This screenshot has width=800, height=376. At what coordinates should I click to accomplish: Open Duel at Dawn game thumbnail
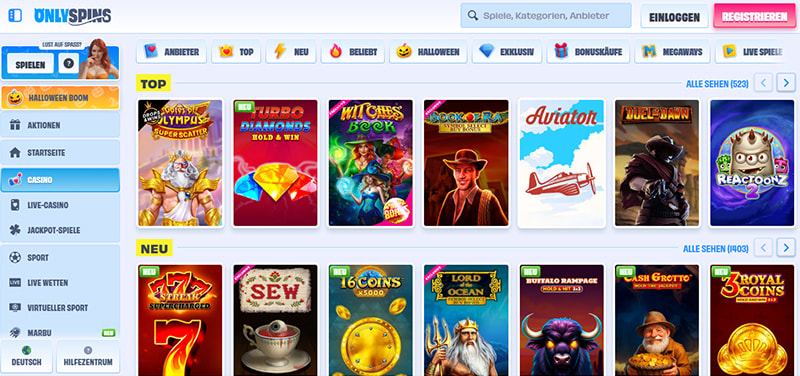coord(657,163)
